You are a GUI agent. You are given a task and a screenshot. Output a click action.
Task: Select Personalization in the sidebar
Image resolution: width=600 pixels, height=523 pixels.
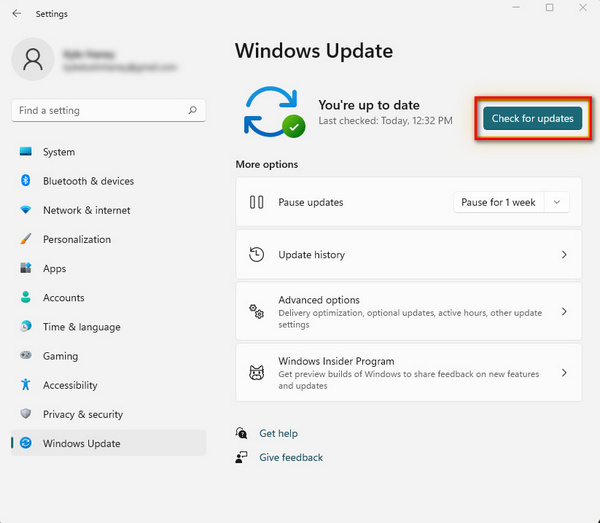(109, 239)
